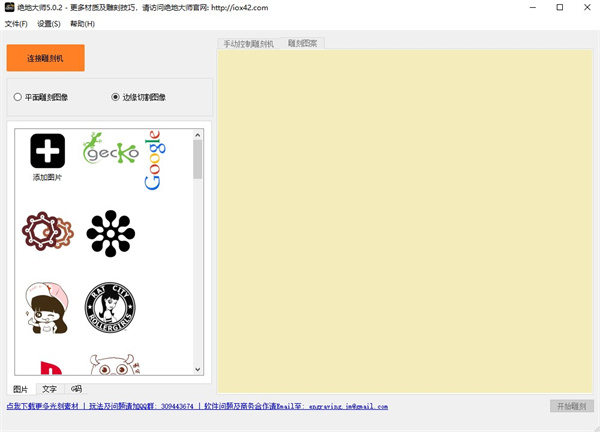Click the 添加图片 plus icon
The height and width of the screenshot is (432, 600).
[47, 151]
